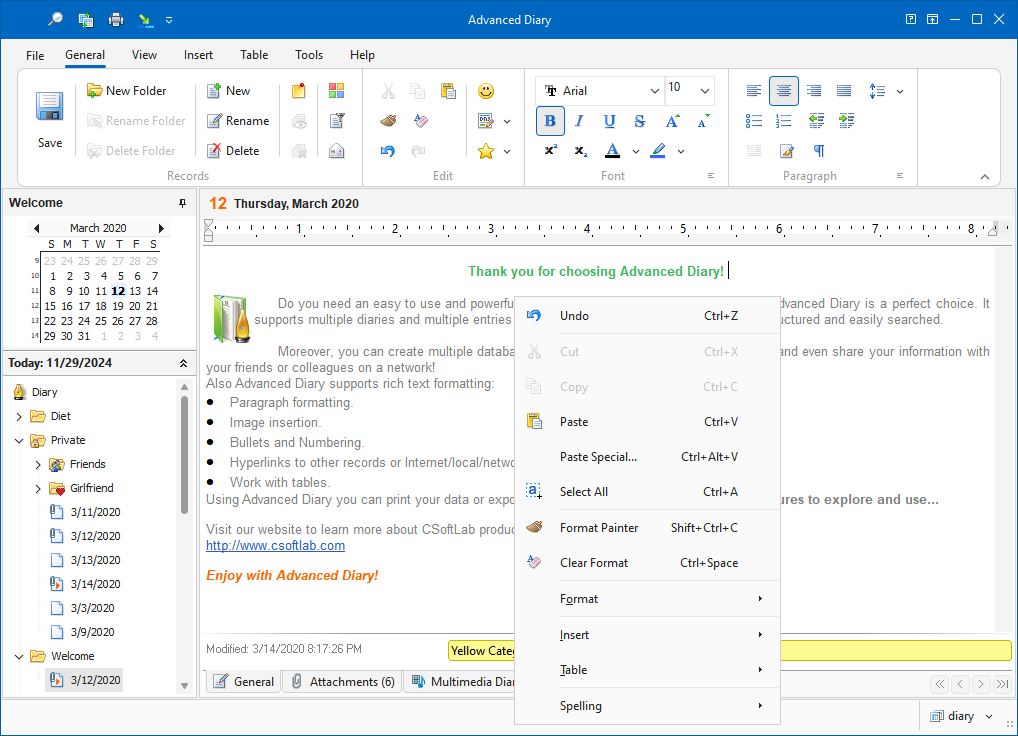Viewport: 1018px width, 736px height.
Task: Toggle Underline formatting
Action: 609,121
